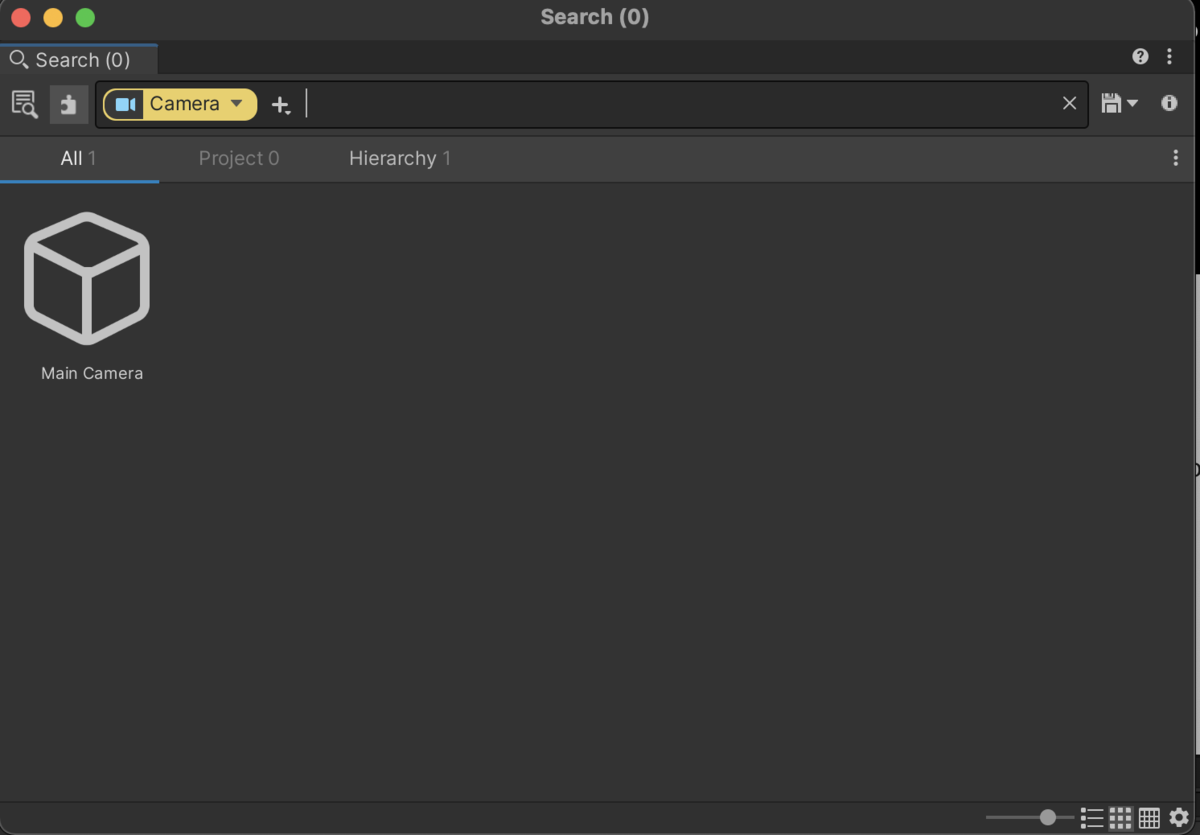Switch to the All results tab

tap(79, 158)
